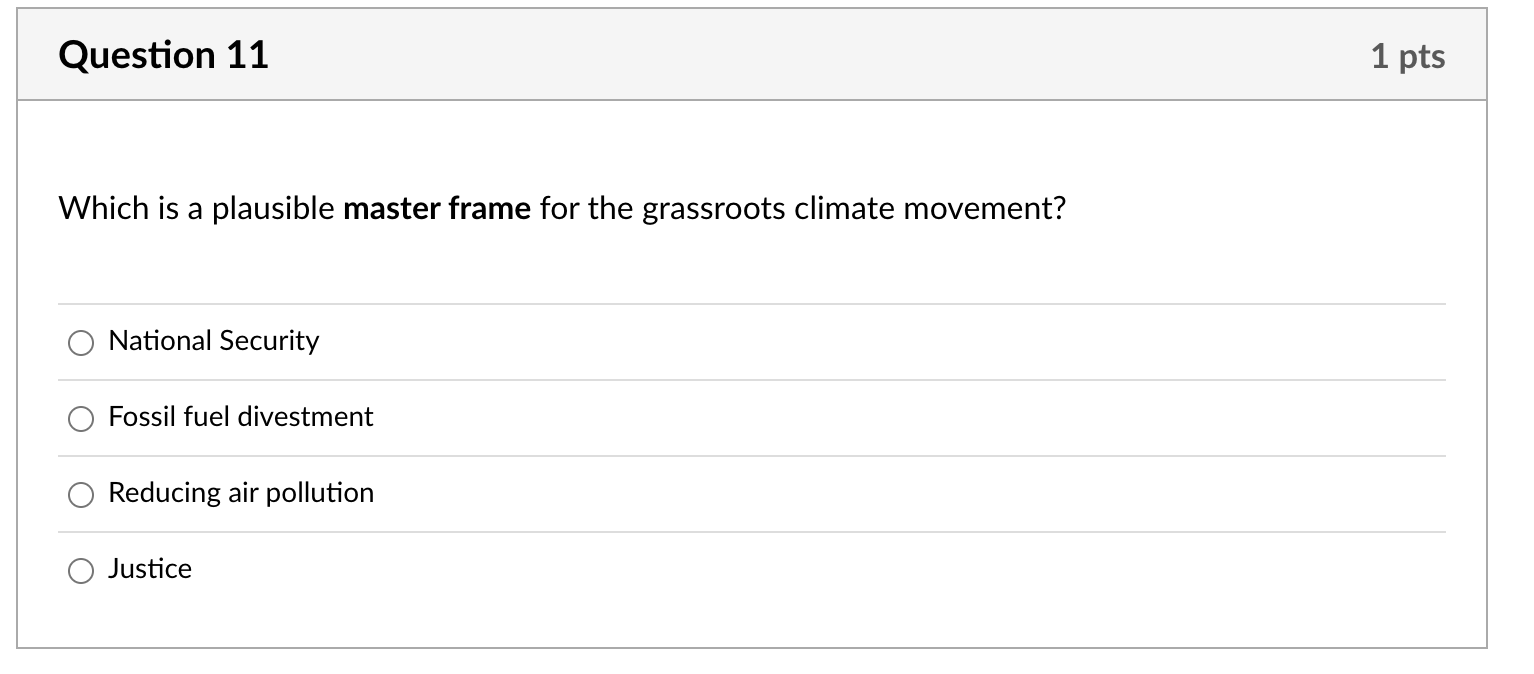Choose Reducing air pollution as your response

(x=81, y=494)
